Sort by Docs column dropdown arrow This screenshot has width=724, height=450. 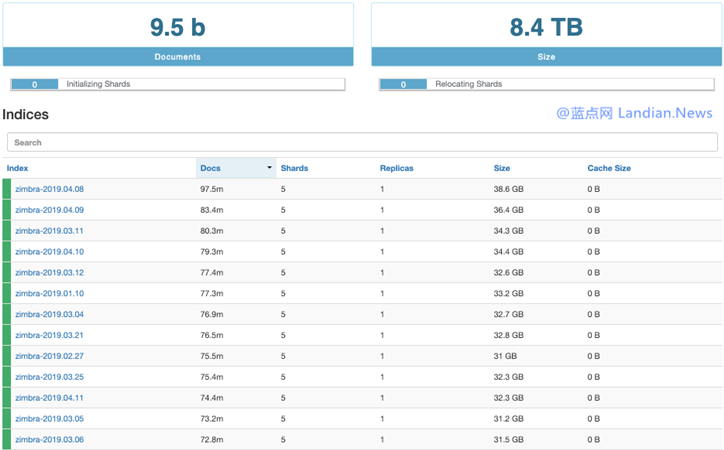[x=269, y=168]
